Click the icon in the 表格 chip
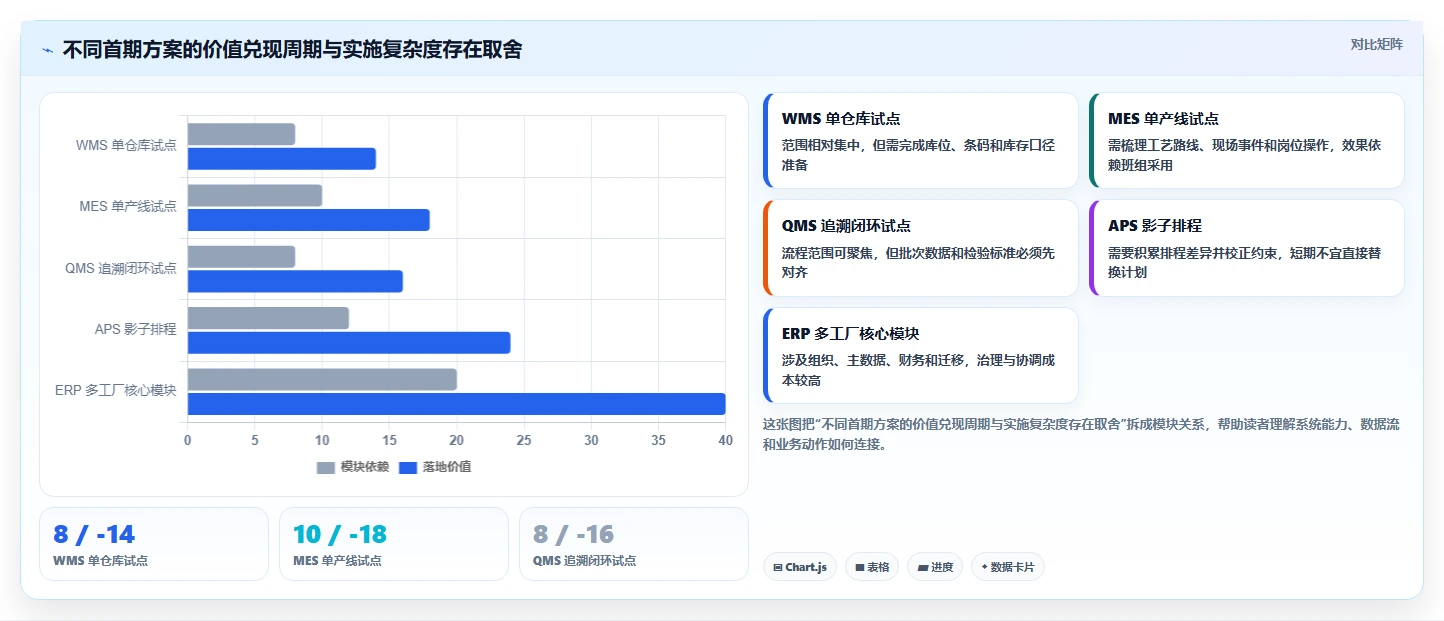The image size is (1444, 621). 859,567
